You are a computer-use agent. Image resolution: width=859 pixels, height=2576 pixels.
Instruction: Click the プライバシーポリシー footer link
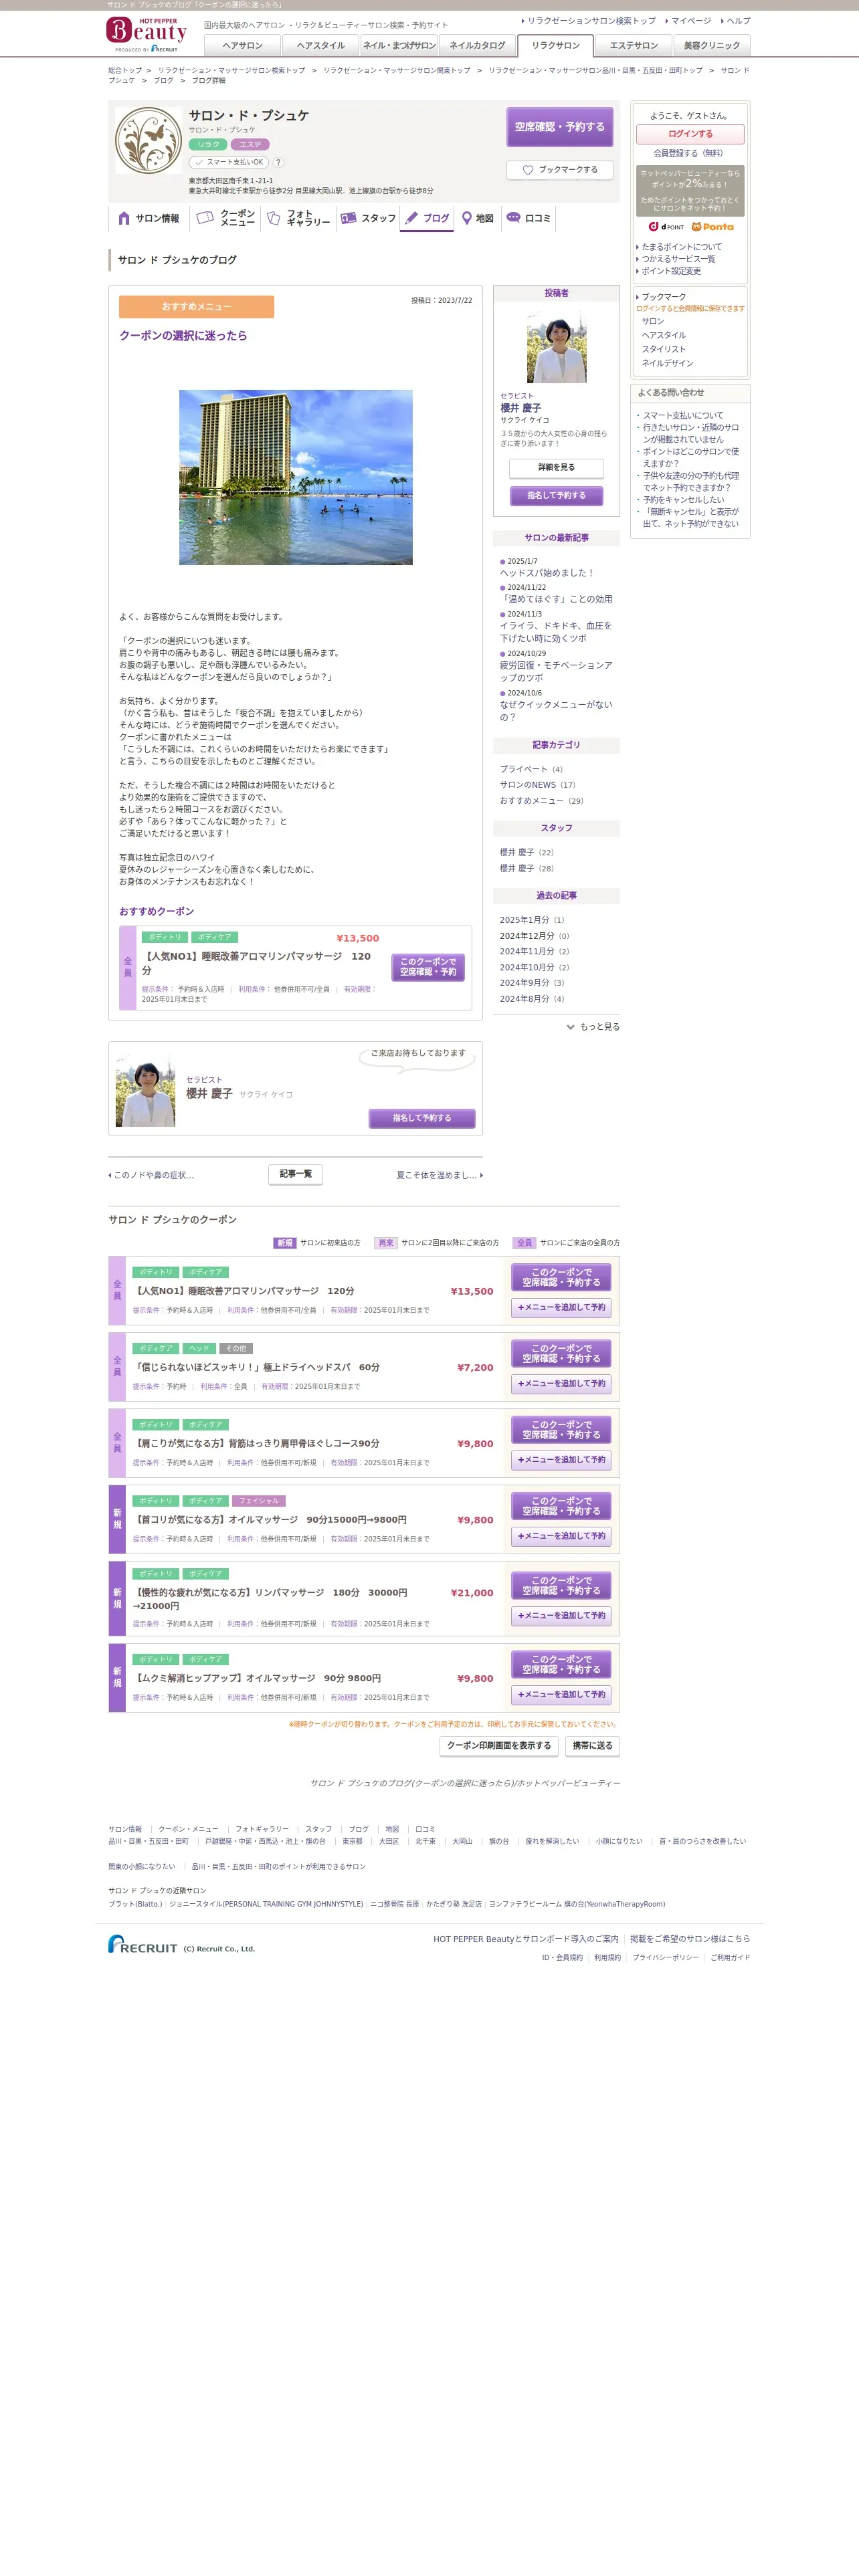(665, 1958)
